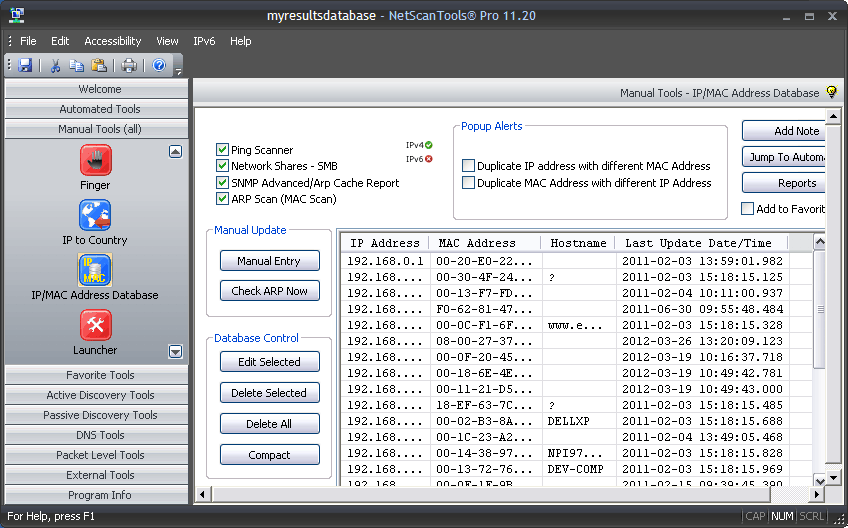This screenshot has height=528, width=848.
Task: Expand the Program Info section
Action: click(96, 495)
